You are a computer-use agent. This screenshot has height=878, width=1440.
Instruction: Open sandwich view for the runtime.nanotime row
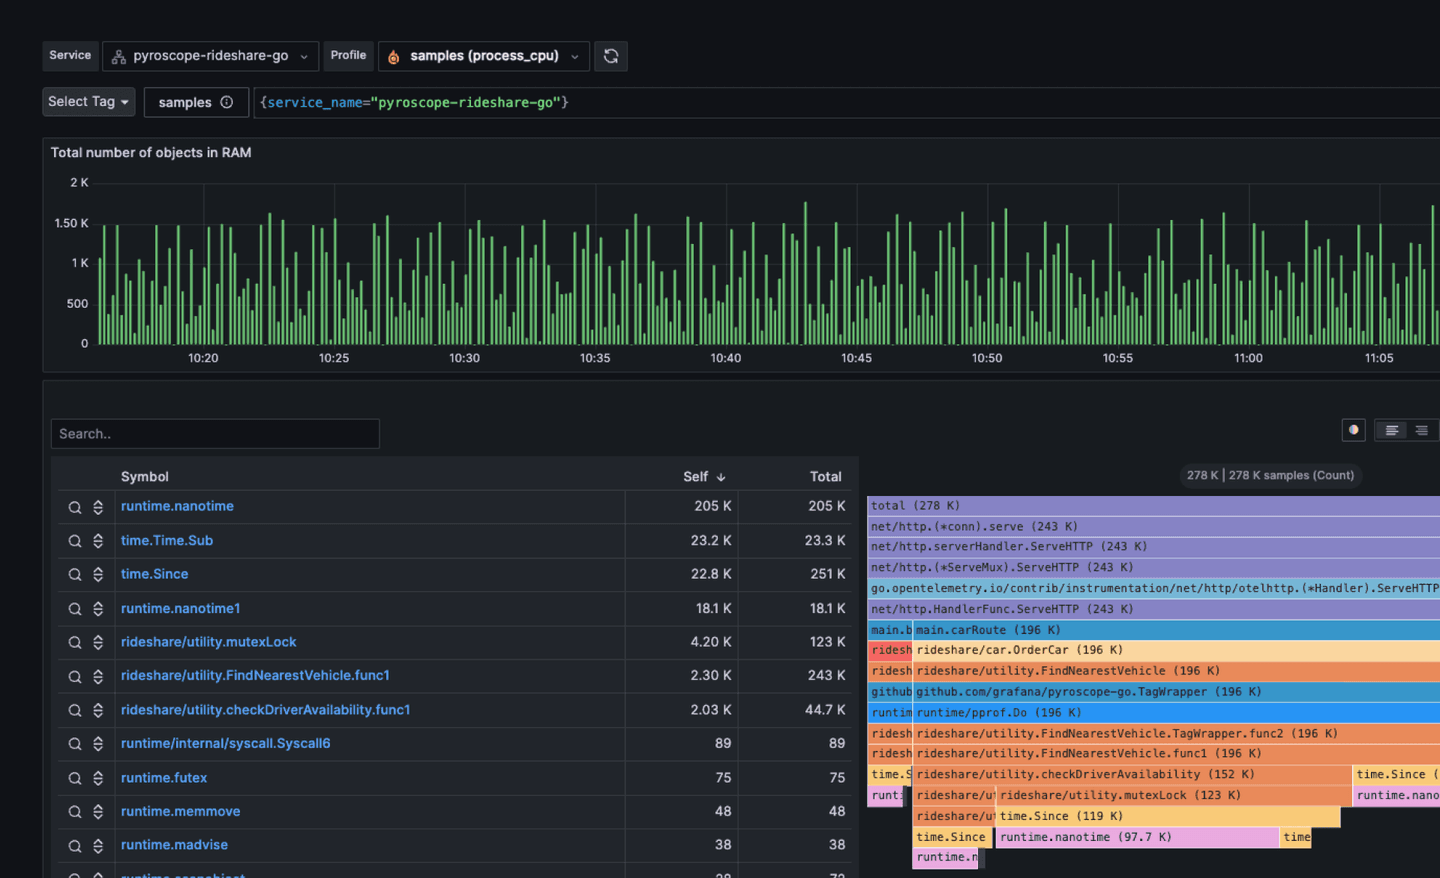[98, 507]
